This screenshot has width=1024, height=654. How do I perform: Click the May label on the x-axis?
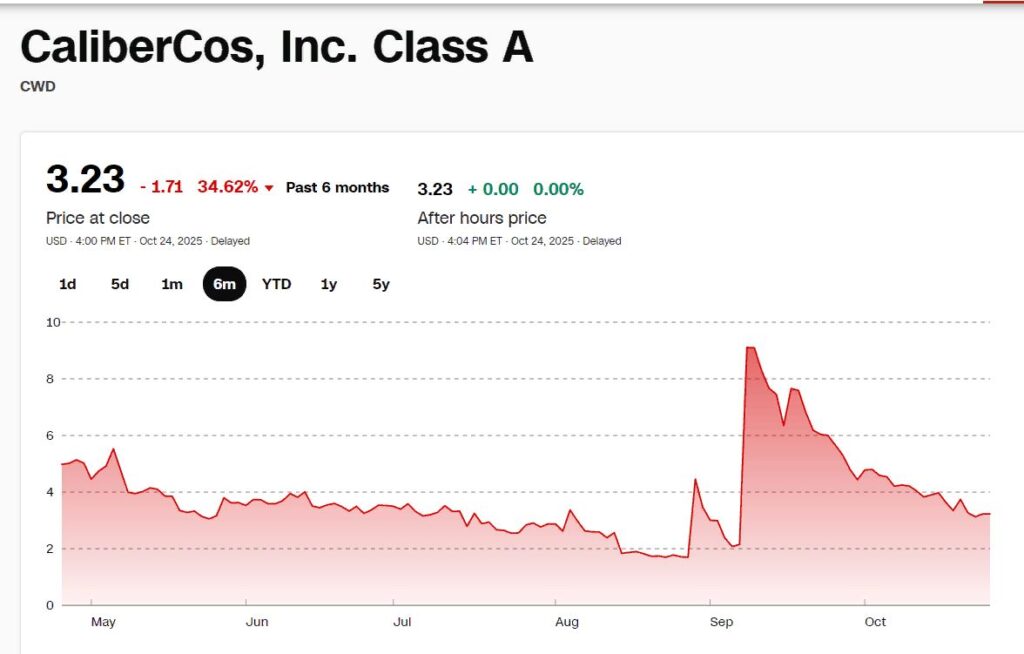[103, 622]
